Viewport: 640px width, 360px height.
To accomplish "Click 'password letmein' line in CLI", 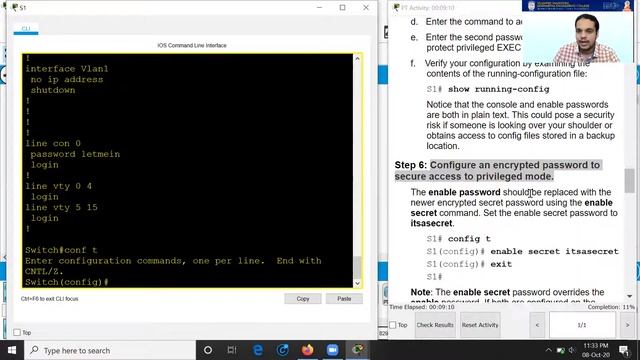I will point(75,154).
